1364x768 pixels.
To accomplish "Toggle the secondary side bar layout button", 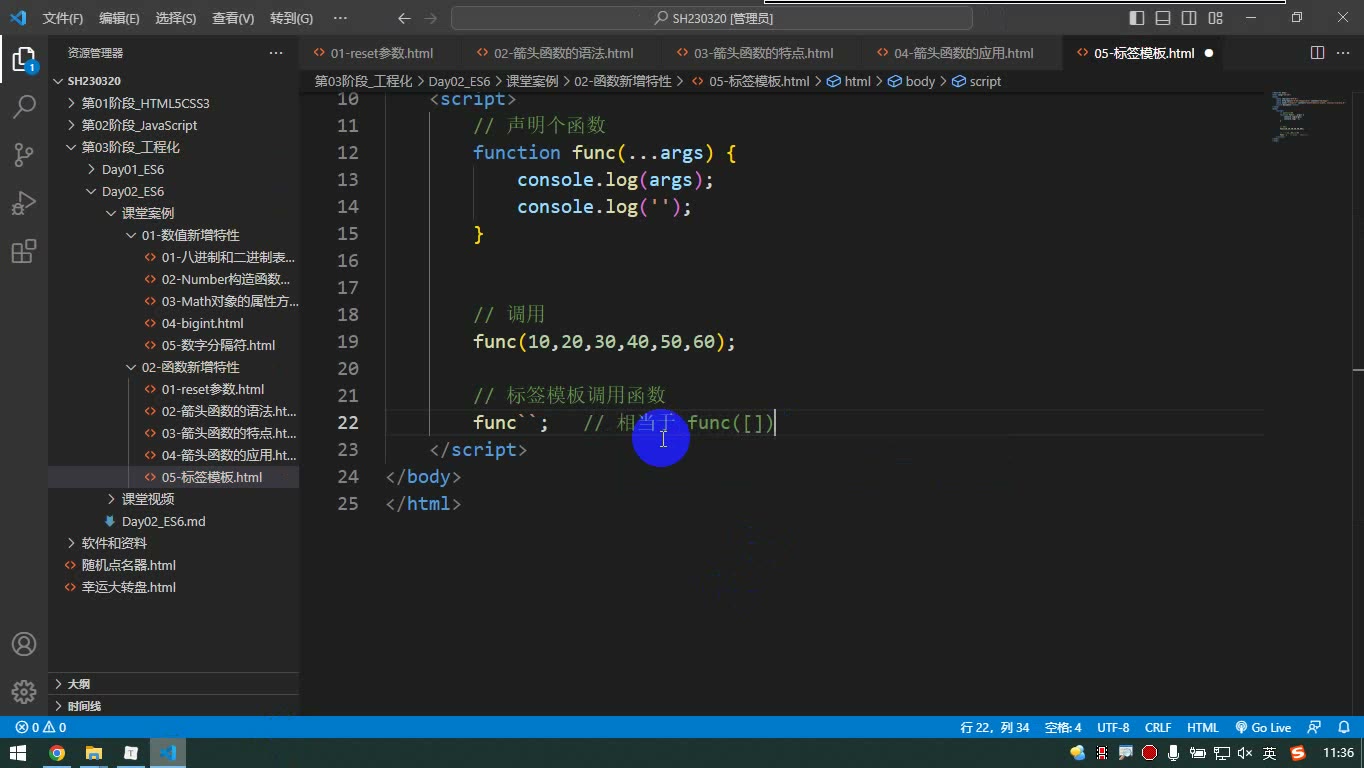I will click(x=1189, y=18).
